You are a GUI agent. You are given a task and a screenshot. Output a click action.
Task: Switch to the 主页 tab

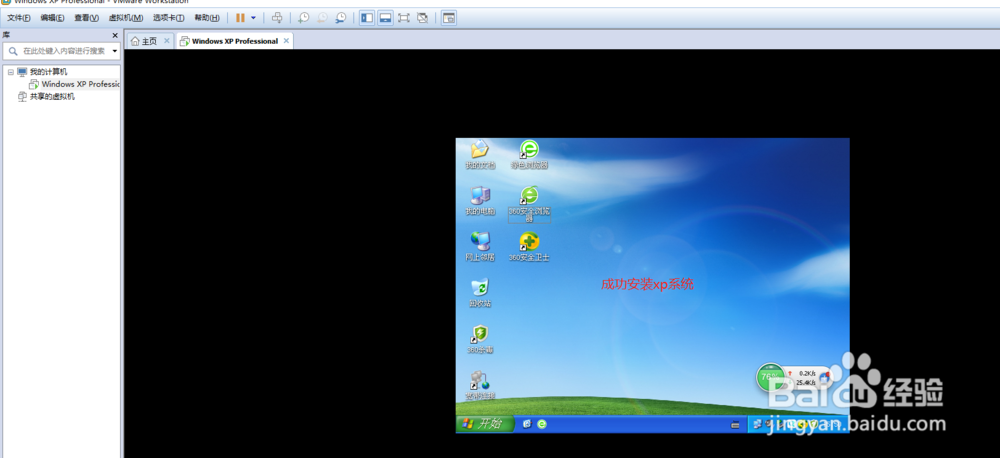point(144,41)
